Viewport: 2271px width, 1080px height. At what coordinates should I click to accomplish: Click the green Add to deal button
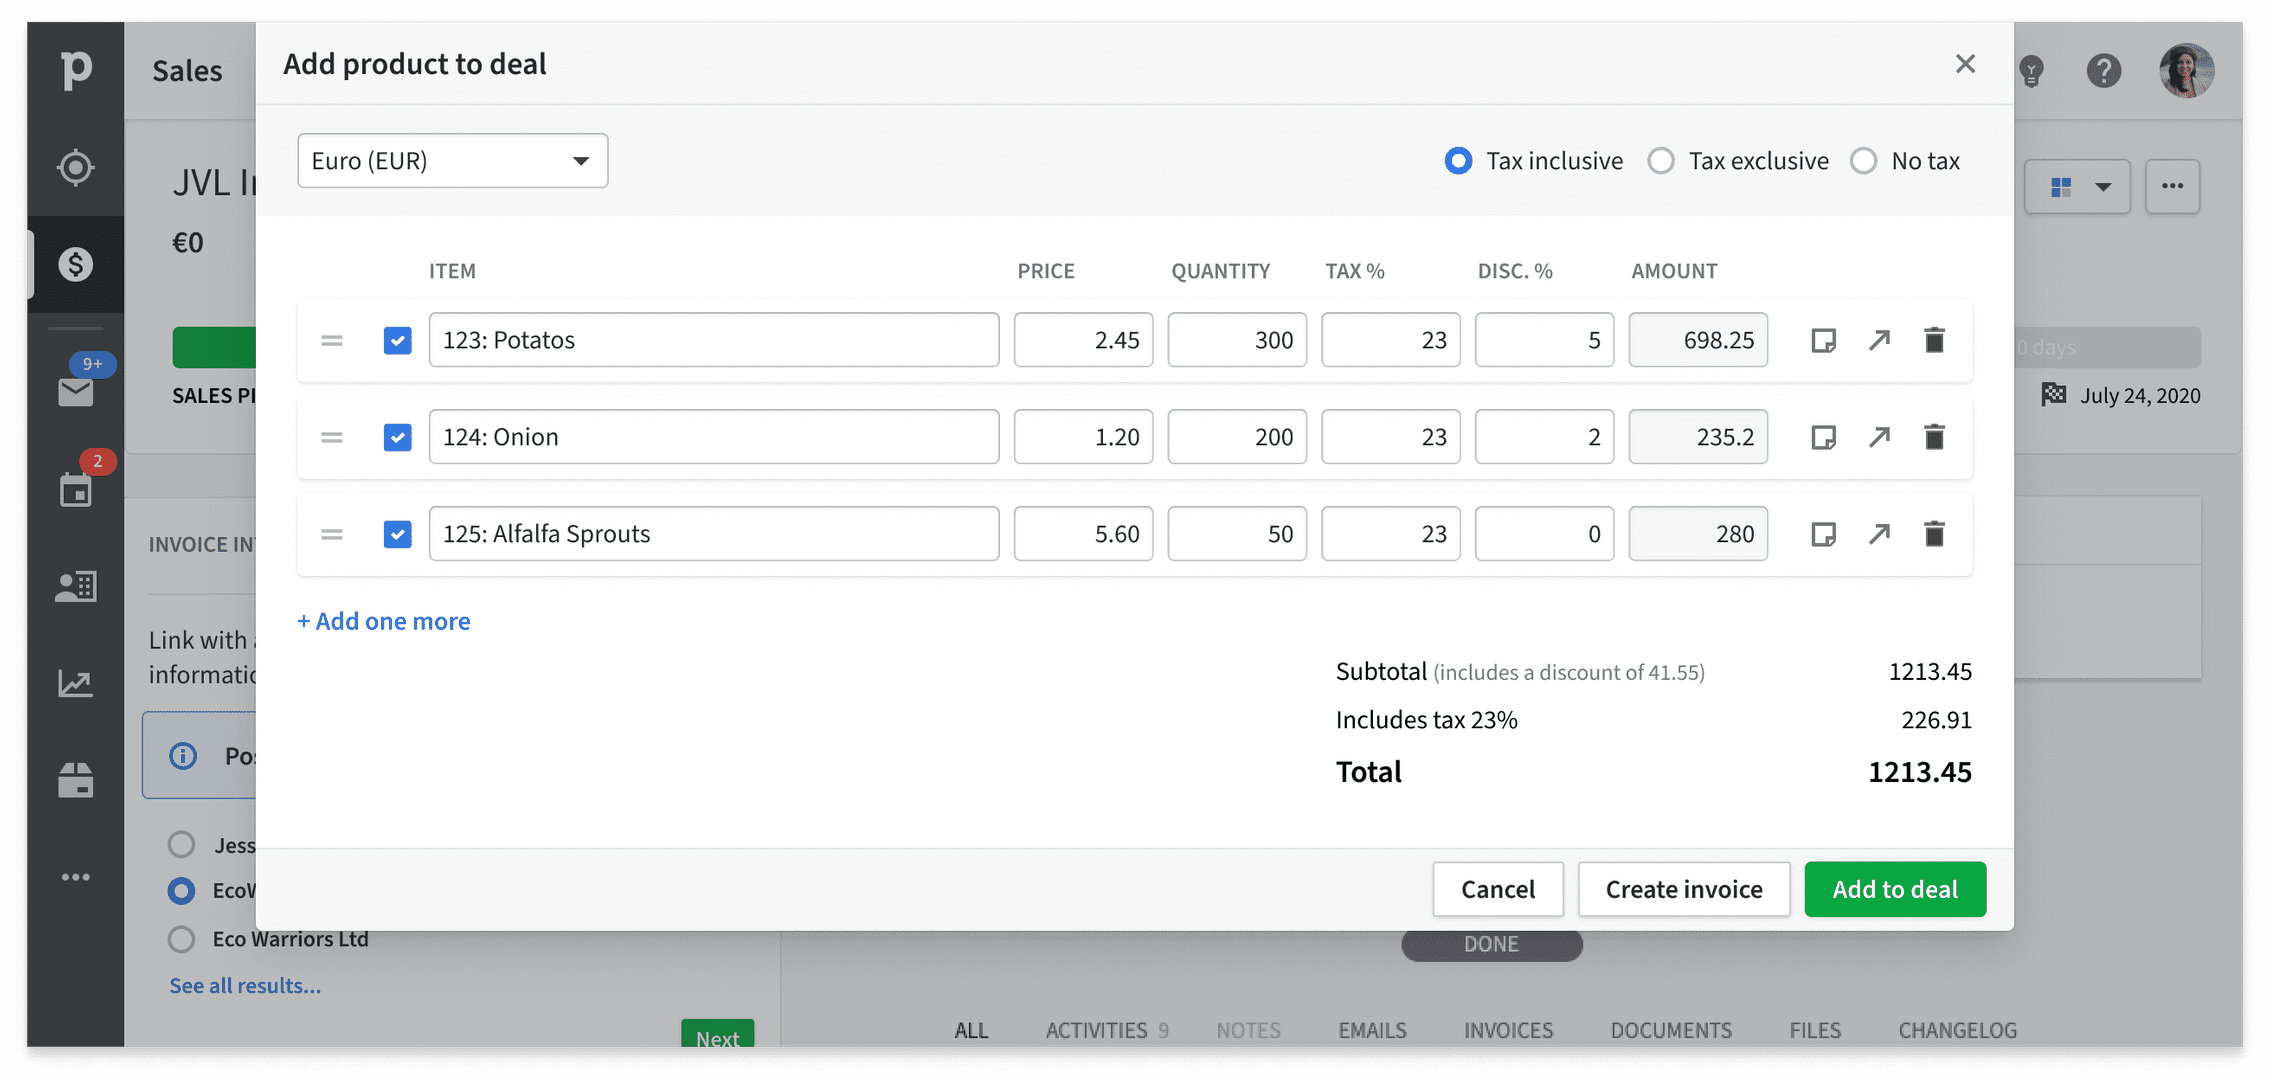(x=1895, y=890)
